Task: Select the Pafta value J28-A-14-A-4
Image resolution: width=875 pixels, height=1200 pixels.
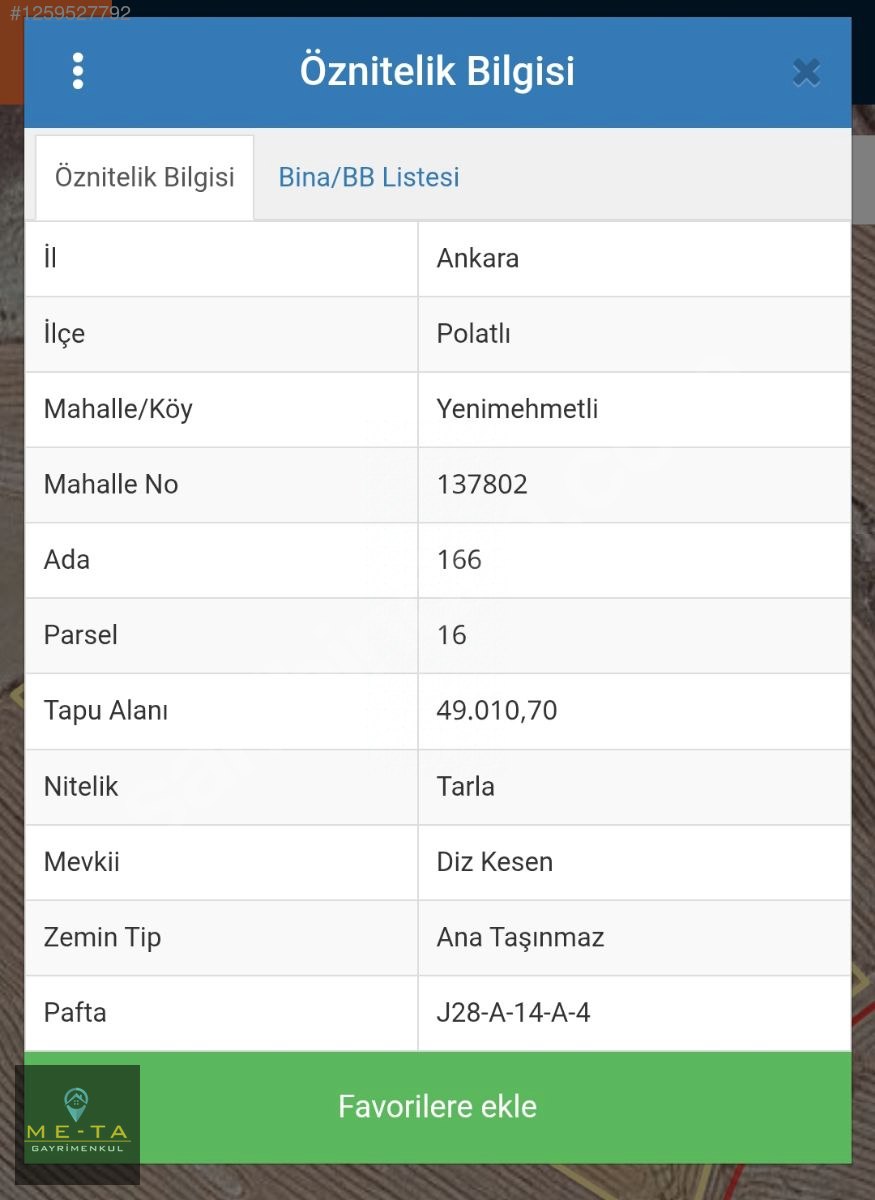Action: [x=514, y=1013]
